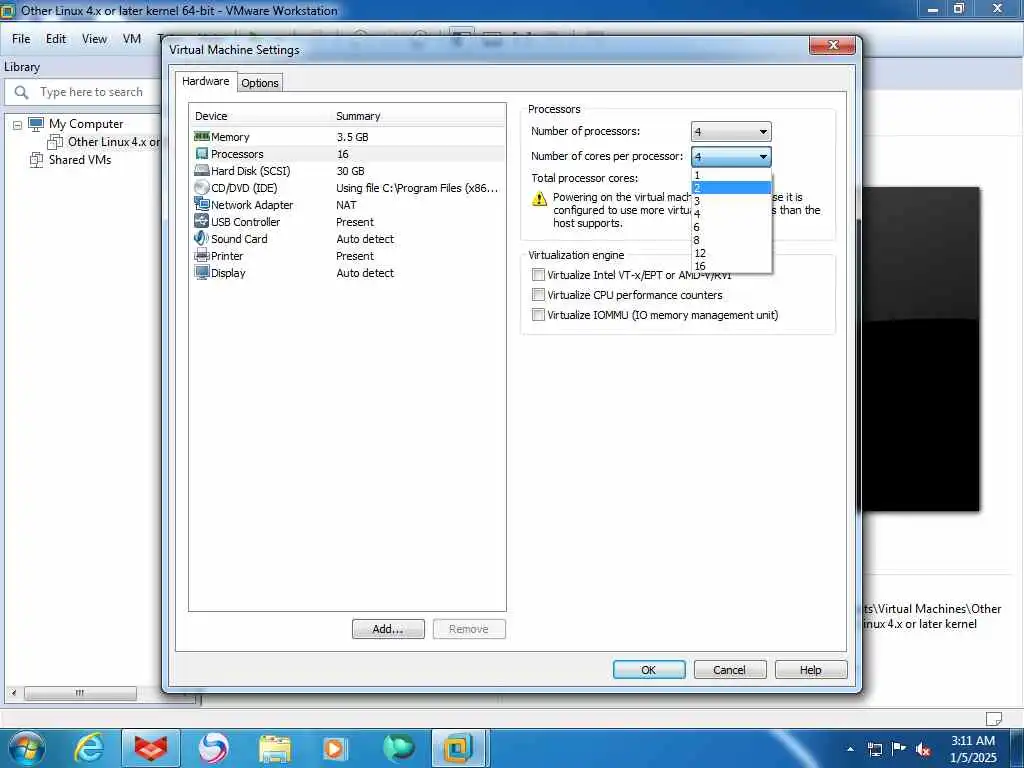Image resolution: width=1024 pixels, height=768 pixels.
Task: Select the Memory 3.5 GB summary cell
Action: (x=353, y=137)
